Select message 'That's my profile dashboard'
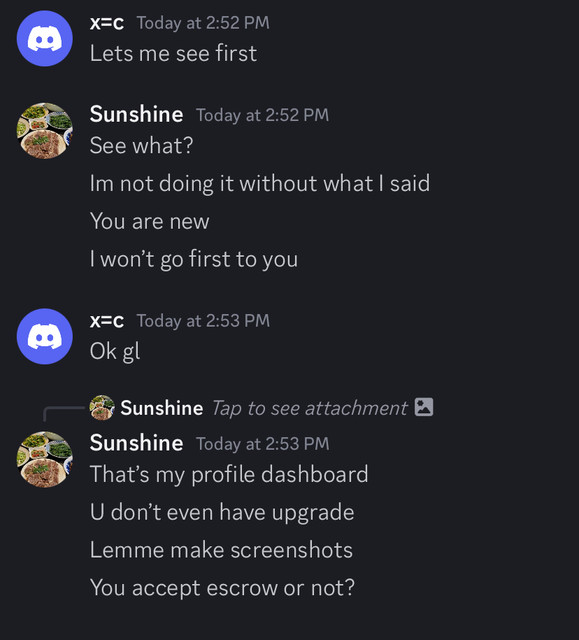Image resolution: width=579 pixels, height=640 pixels. [229, 474]
